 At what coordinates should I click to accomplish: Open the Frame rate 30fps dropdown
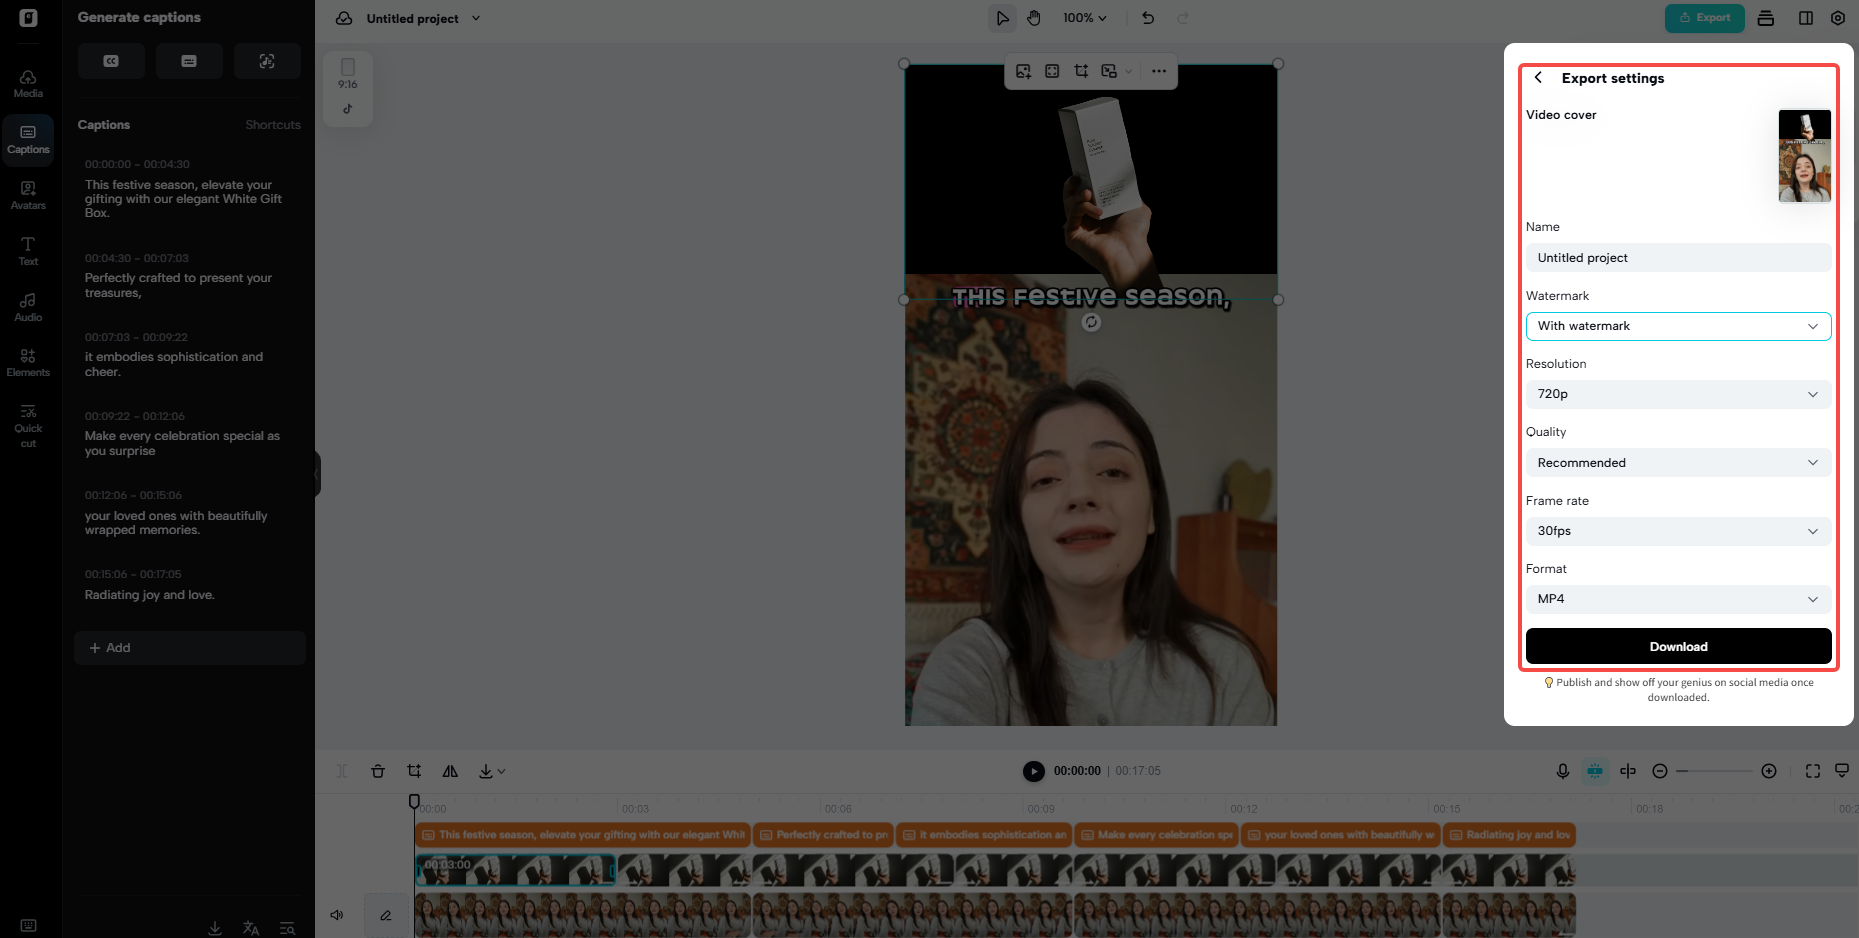coord(1678,531)
